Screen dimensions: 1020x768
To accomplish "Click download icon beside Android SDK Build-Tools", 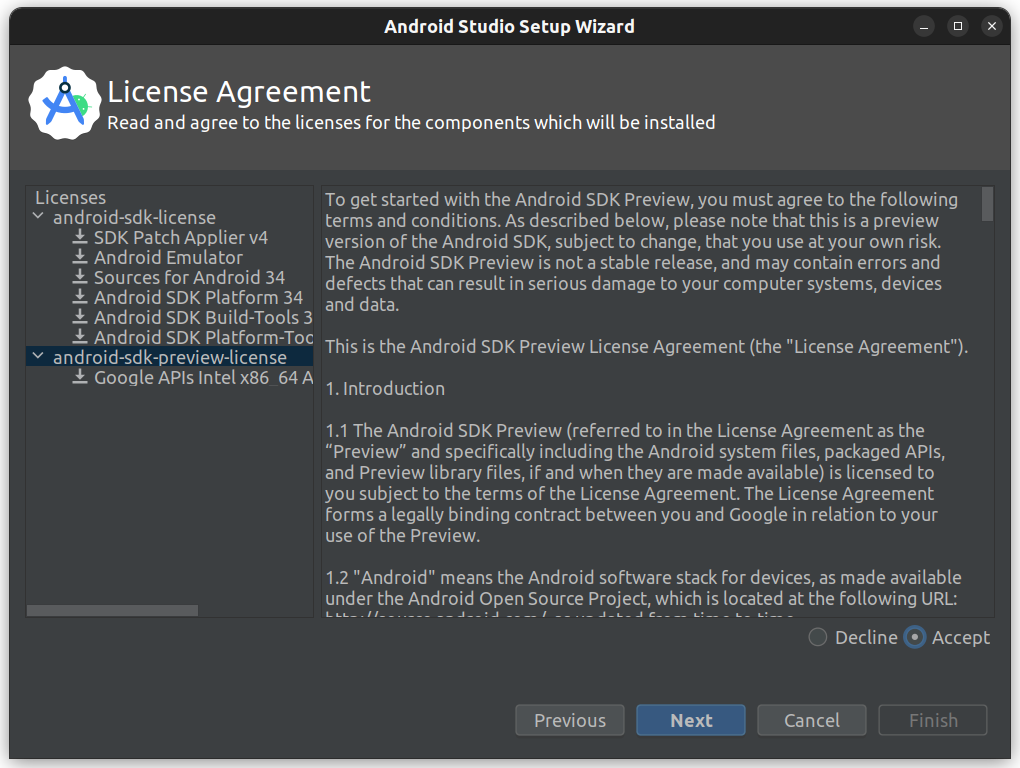I will (x=79, y=317).
